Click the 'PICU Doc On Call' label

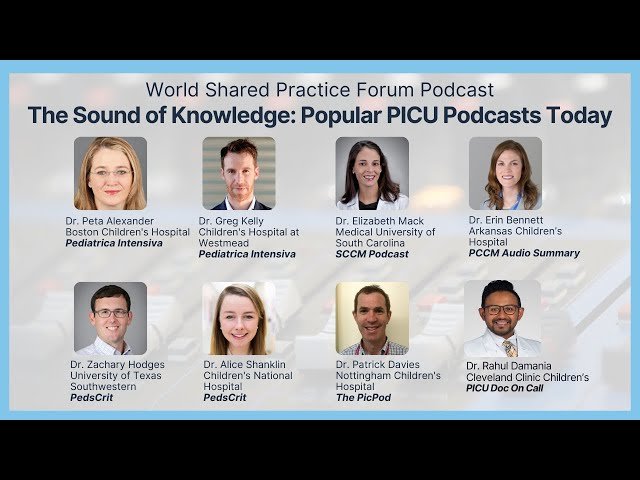pyautogui.click(x=504, y=388)
